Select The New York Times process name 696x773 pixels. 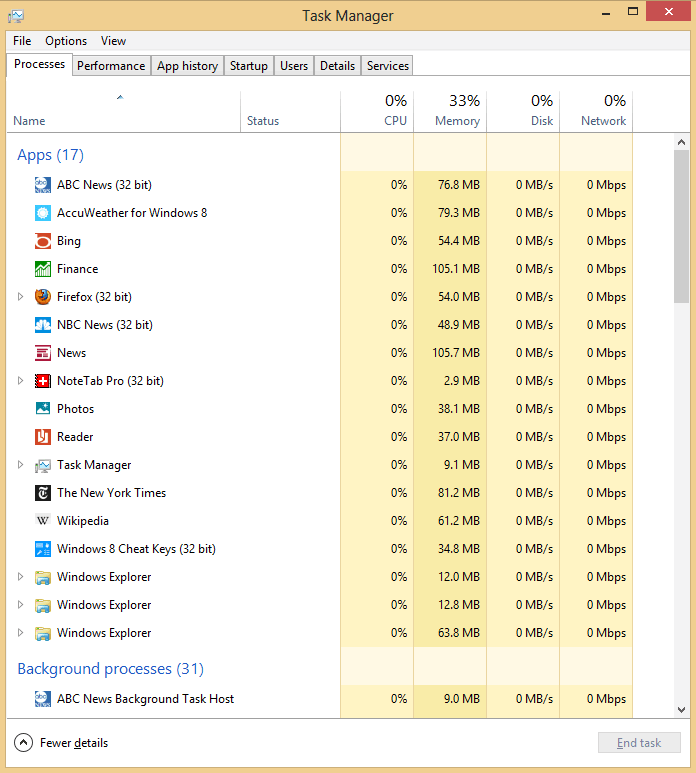click(111, 493)
